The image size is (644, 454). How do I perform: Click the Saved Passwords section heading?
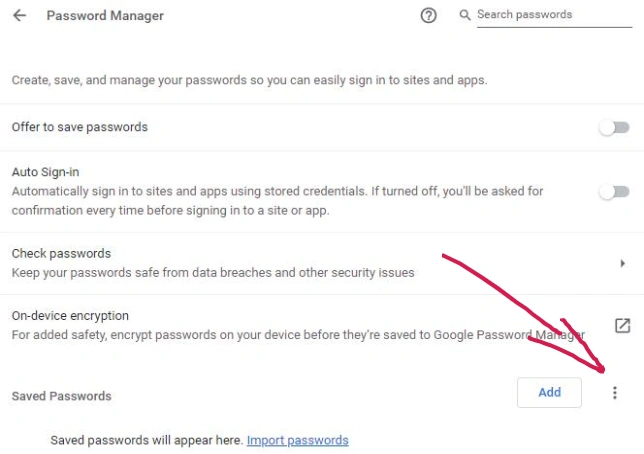tap(62, 396)
